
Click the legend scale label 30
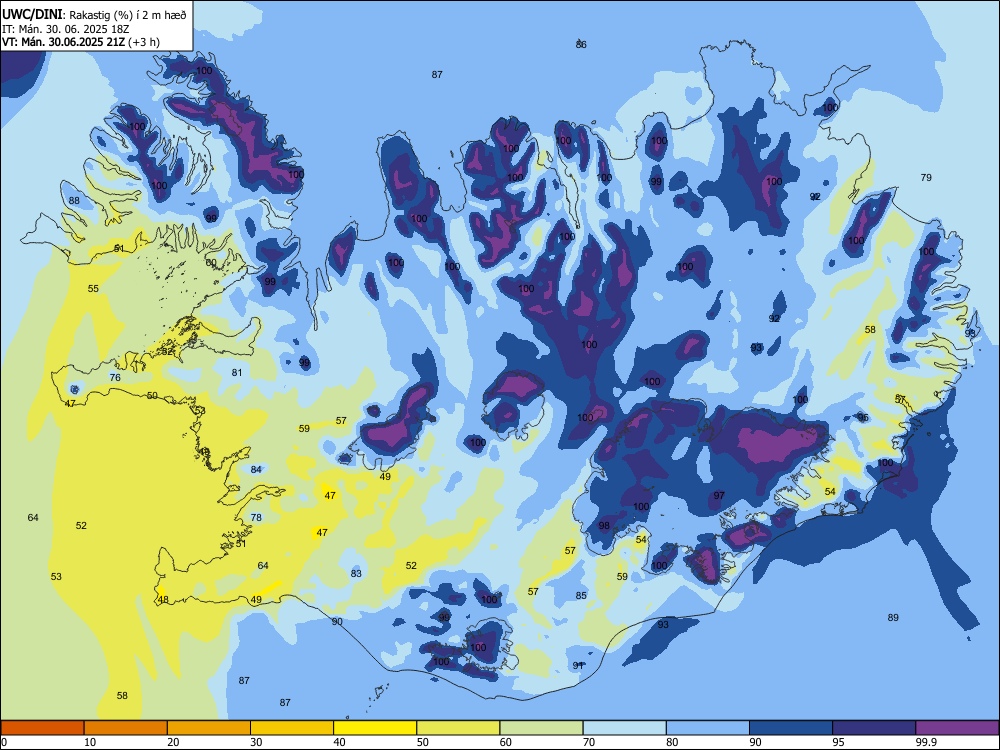[x=256, y=742]
